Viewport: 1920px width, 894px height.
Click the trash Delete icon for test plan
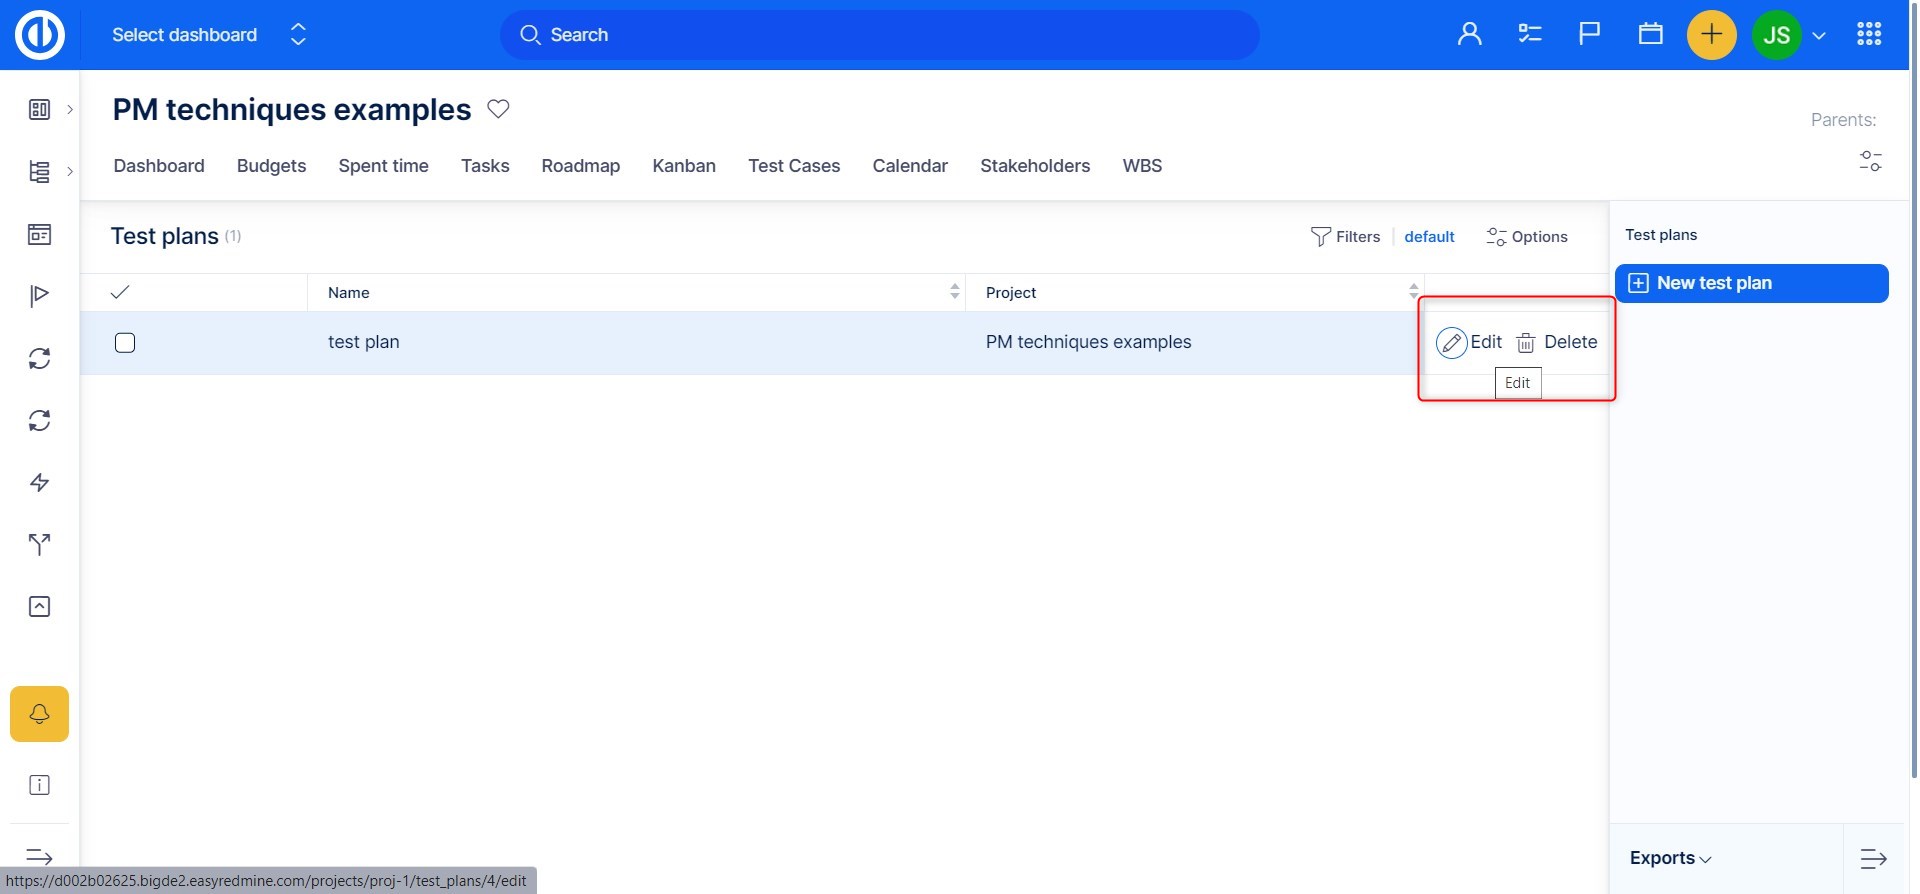[1526, 343]
